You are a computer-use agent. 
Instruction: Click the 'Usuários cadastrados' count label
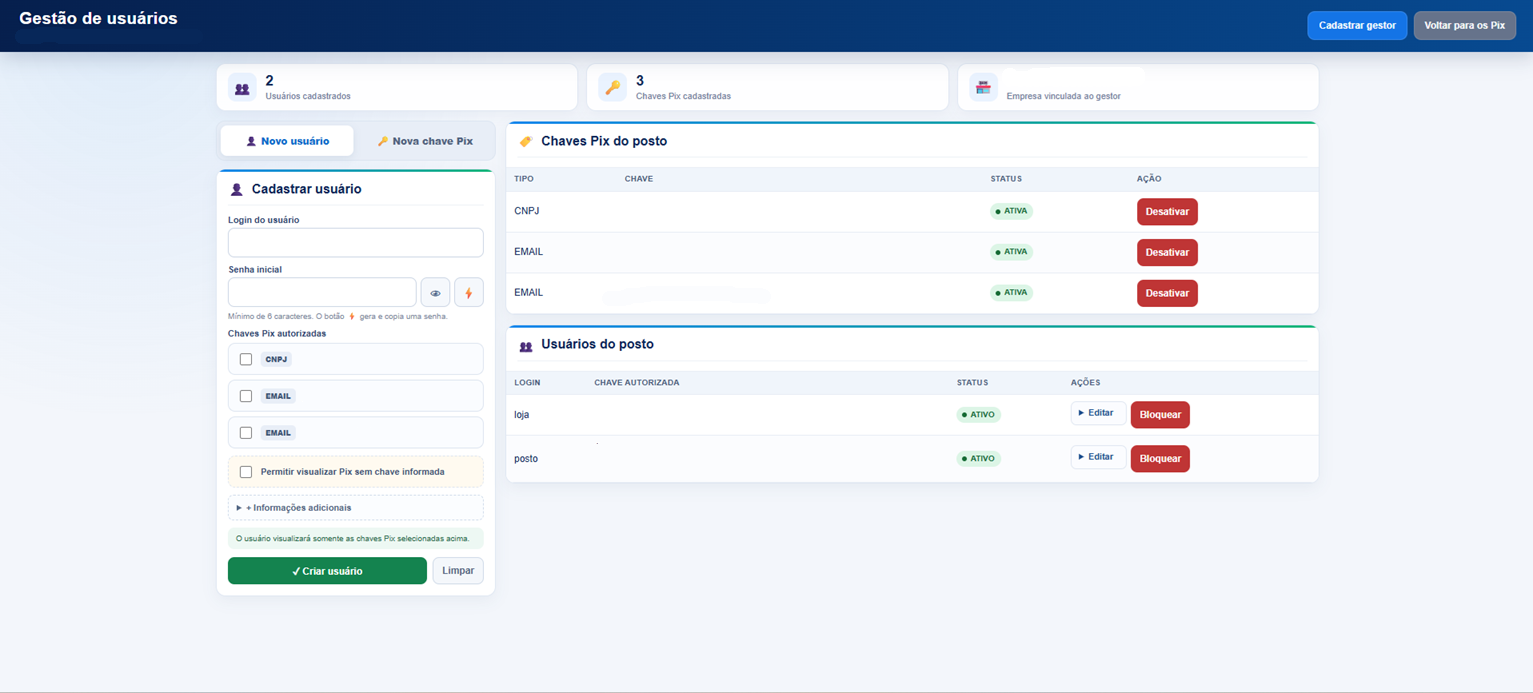(x=308, y=96)
